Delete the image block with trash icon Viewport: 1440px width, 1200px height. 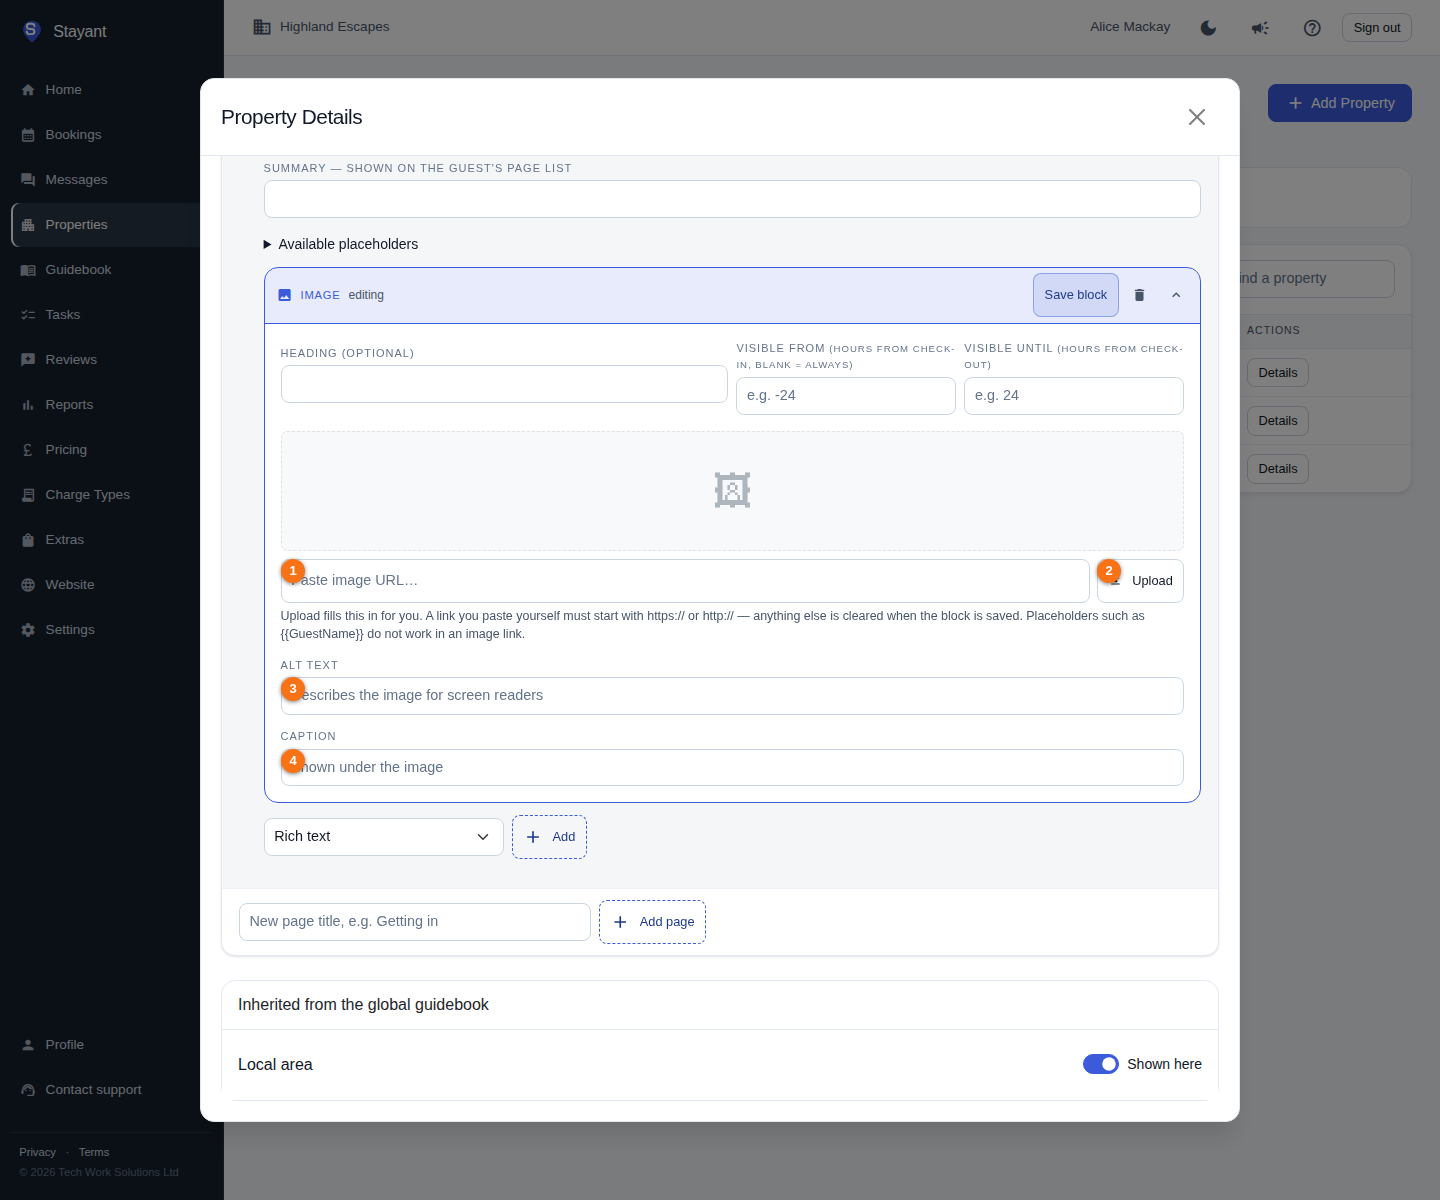[1139, 295]
